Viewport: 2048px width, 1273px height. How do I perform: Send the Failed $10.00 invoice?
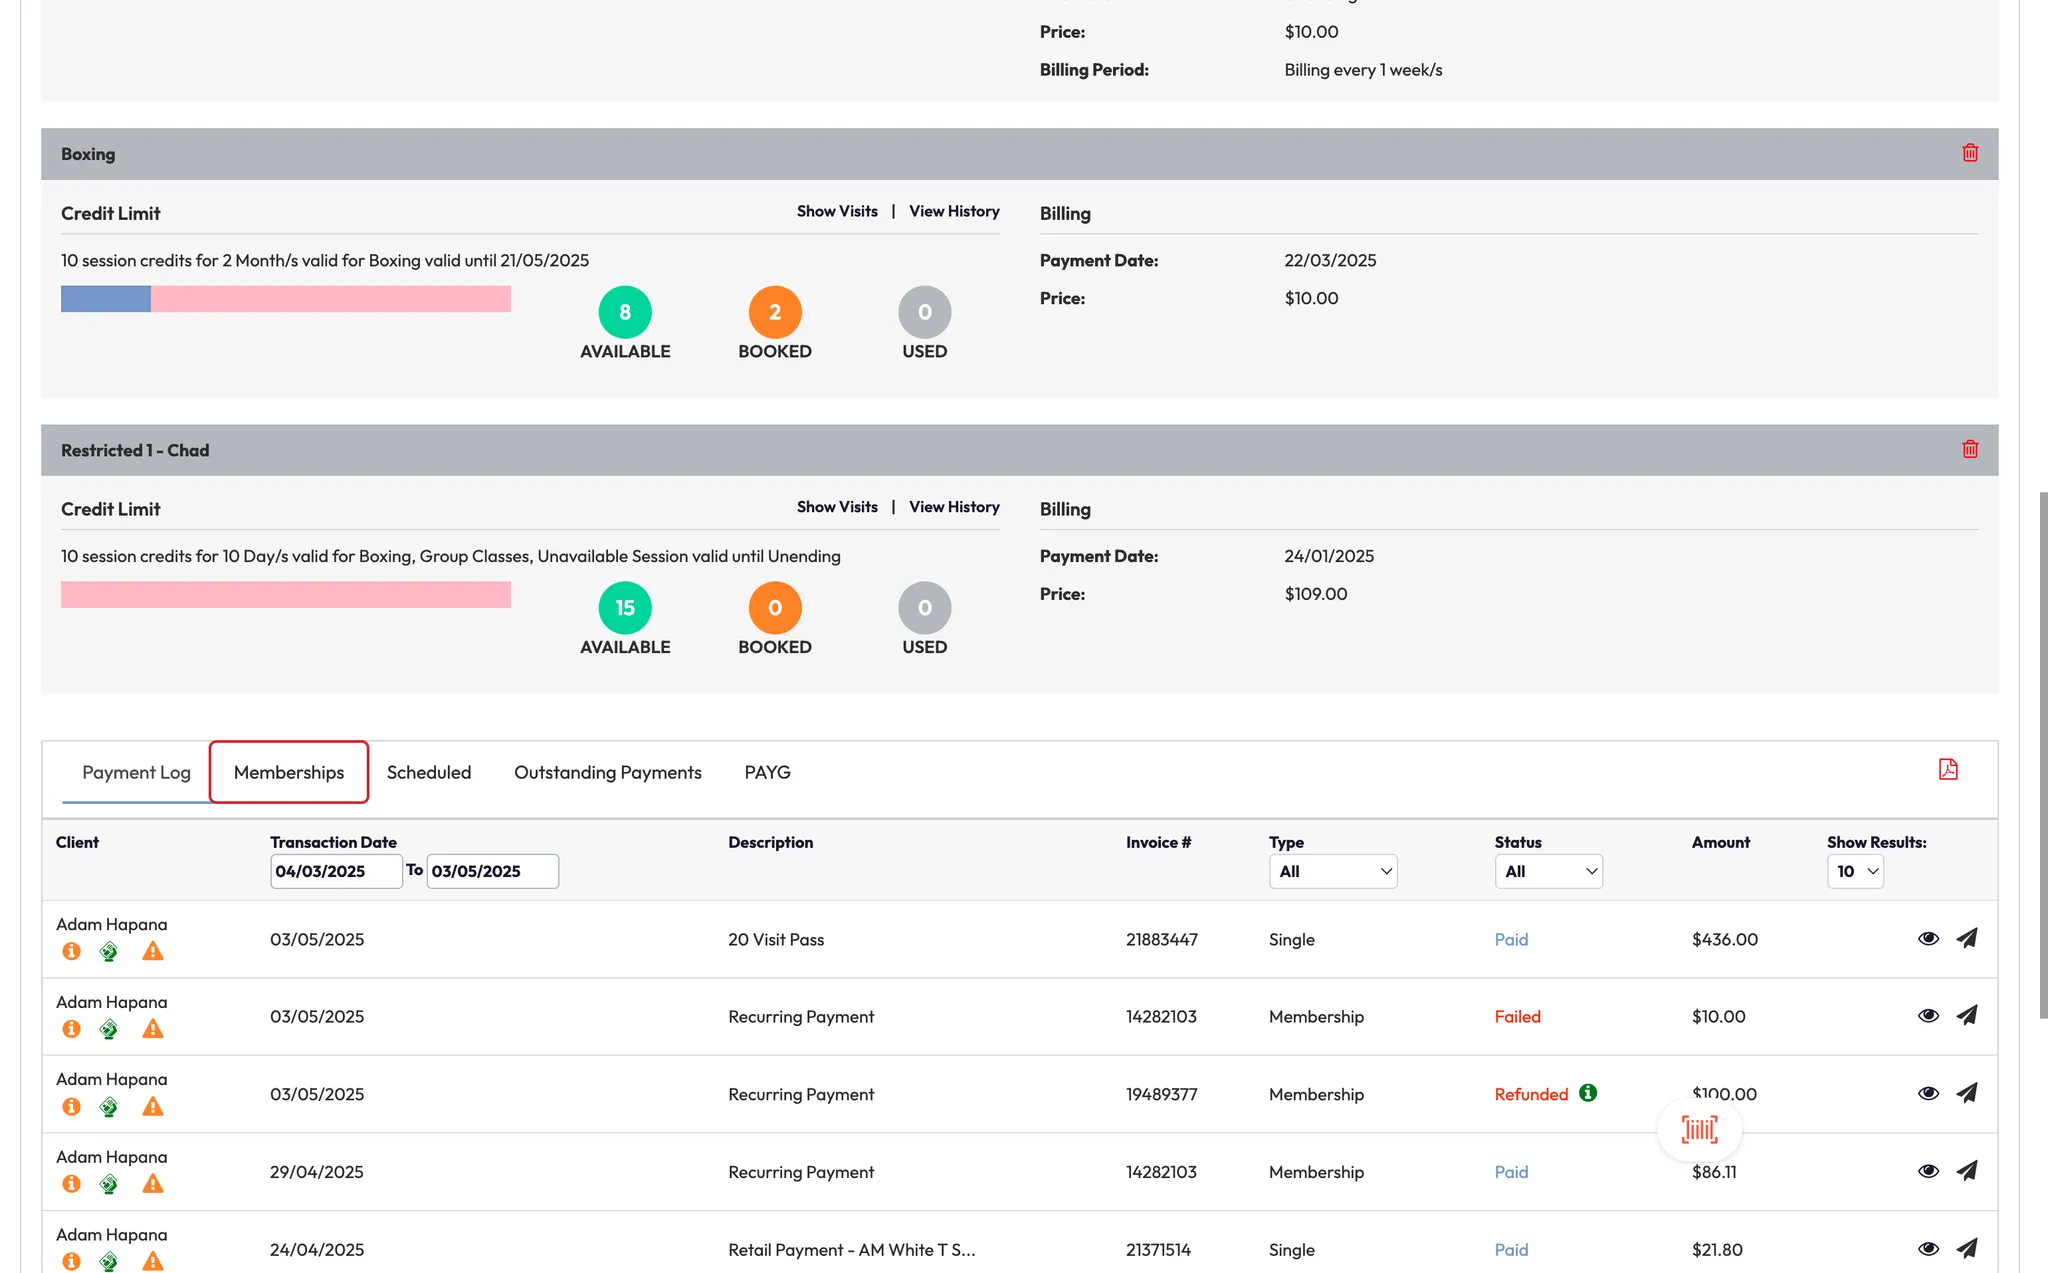[x=1966, y=1015]
